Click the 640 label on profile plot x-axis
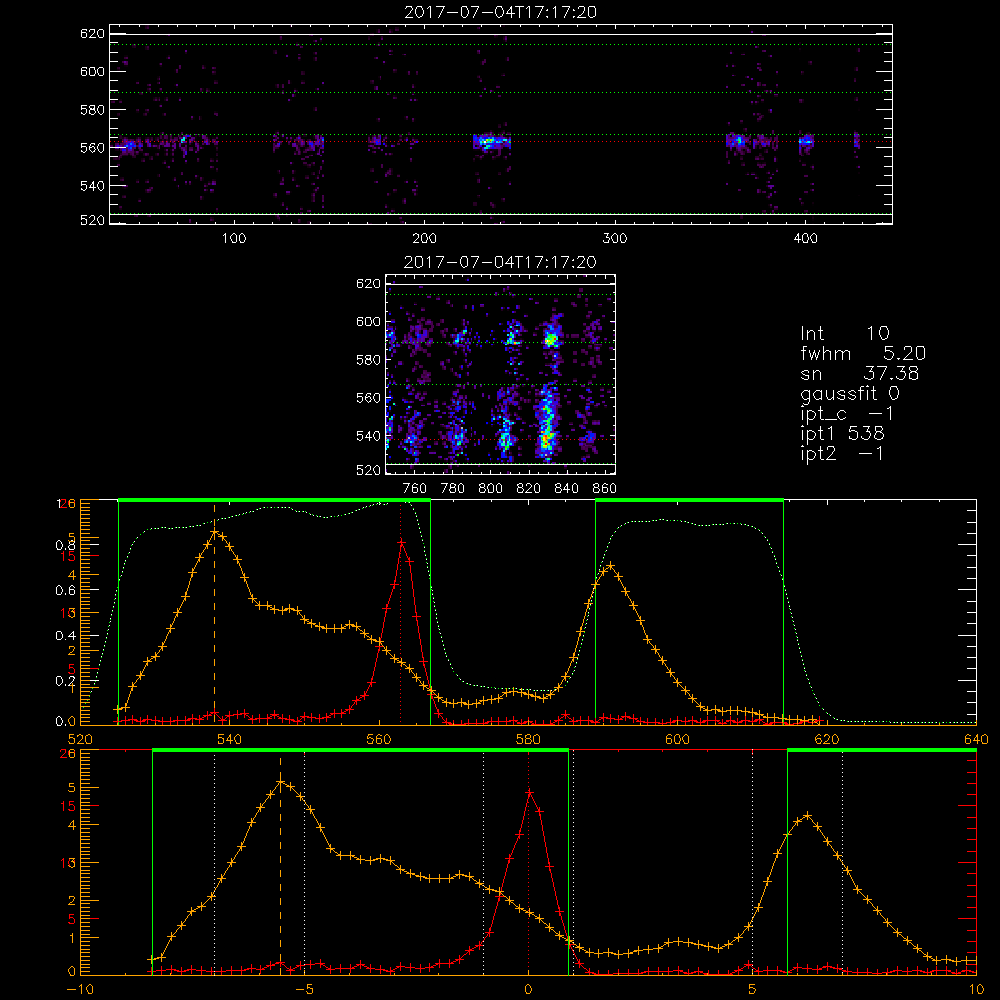The width and height of the screenshot is (1000, 1000). coord(976,739)
